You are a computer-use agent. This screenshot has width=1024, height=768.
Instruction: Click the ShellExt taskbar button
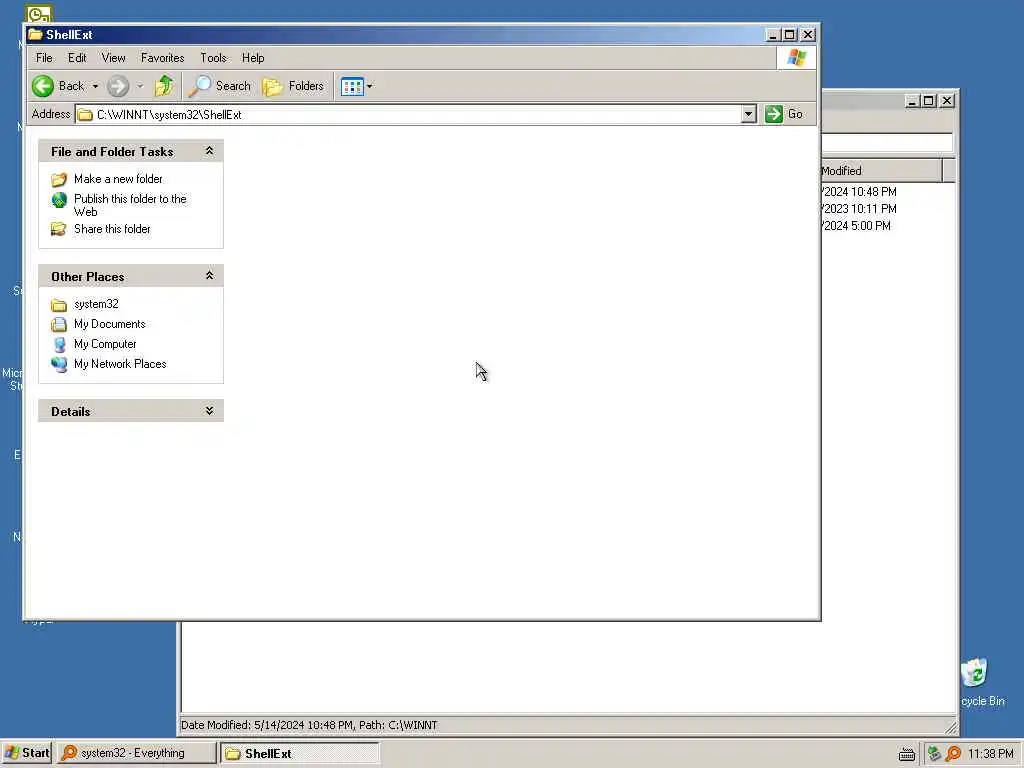point(299,753)
